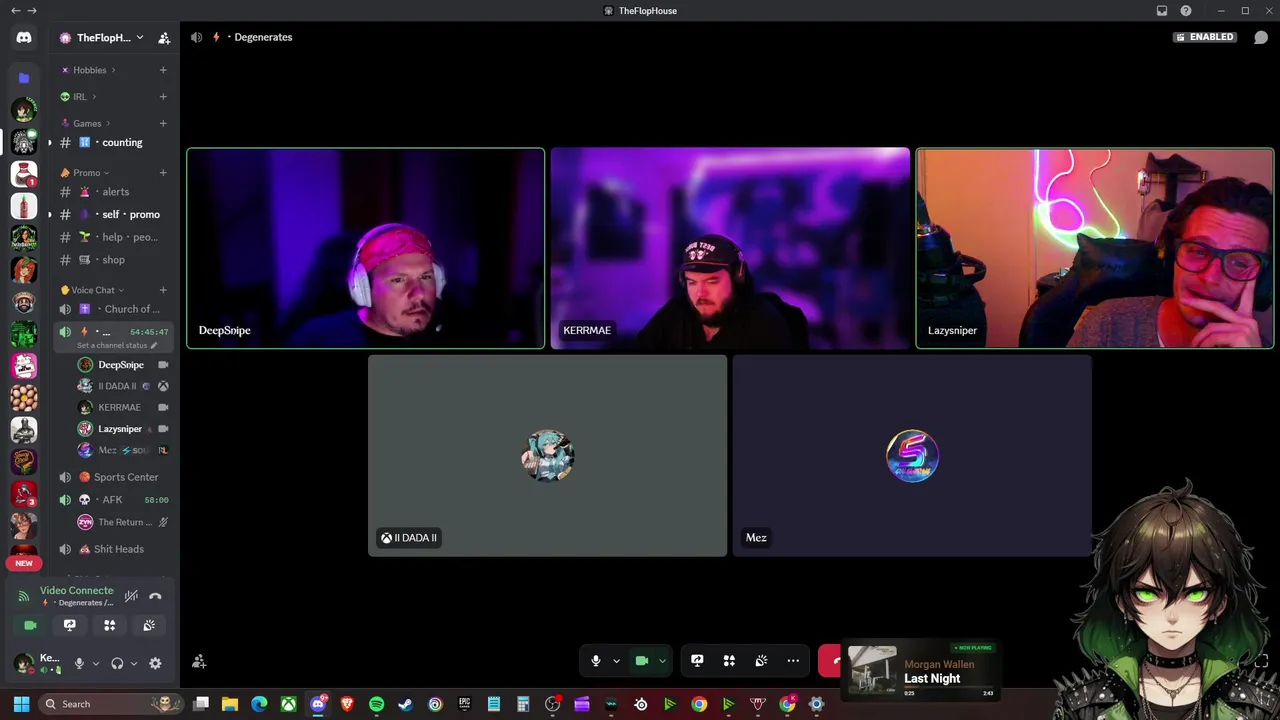Open the self promo channel
The height and width of the screenshot is (720, 1280).
coord(113,214)
